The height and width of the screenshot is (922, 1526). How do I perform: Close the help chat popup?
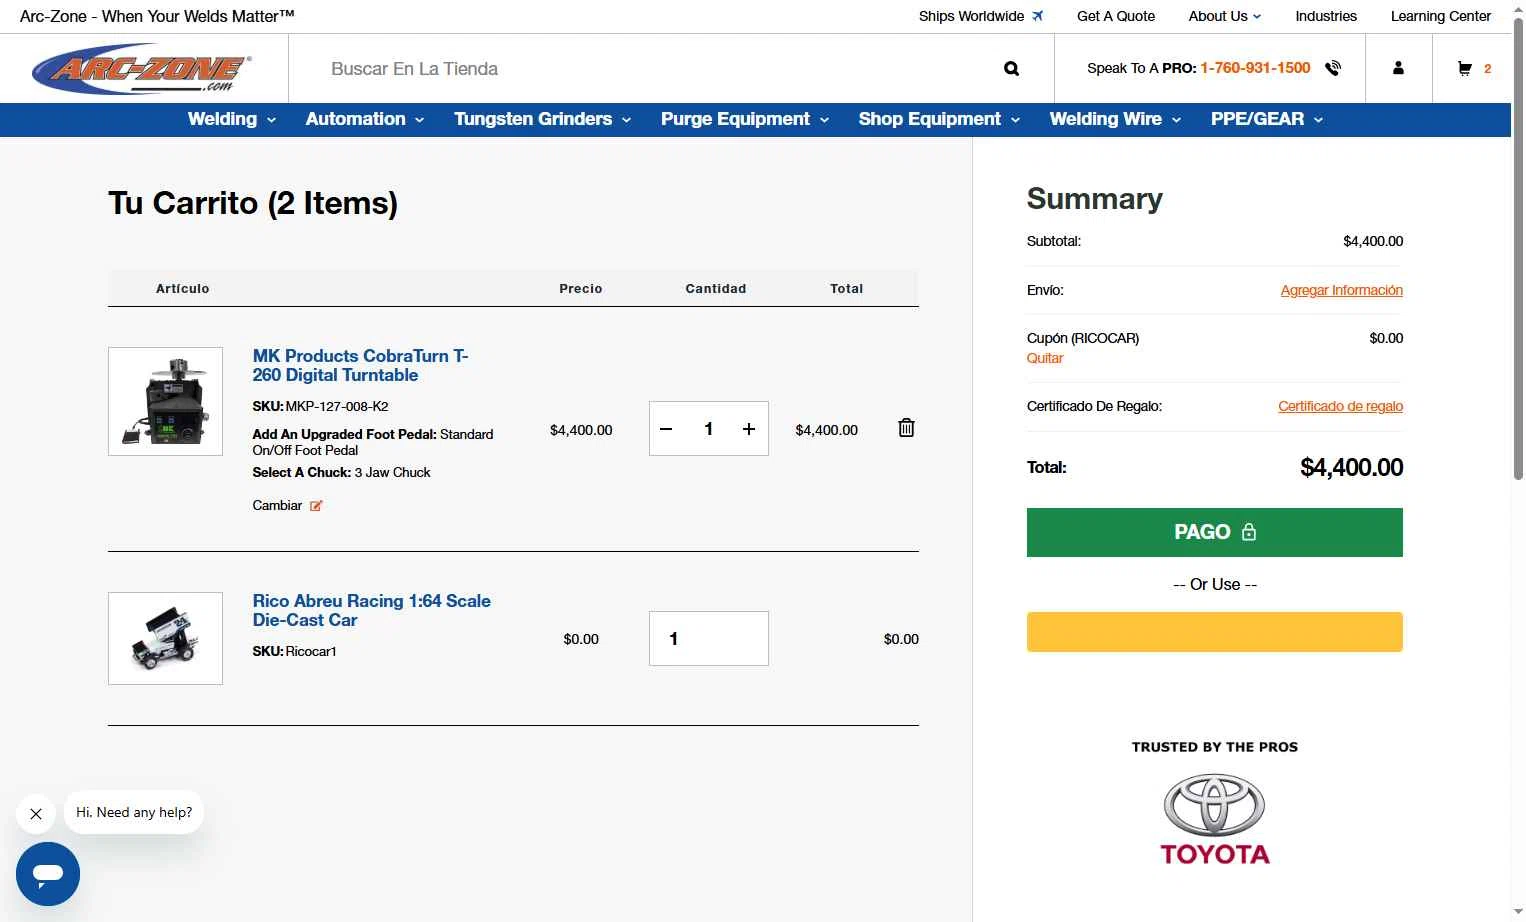pyautogui.click(x=36, y=814)
